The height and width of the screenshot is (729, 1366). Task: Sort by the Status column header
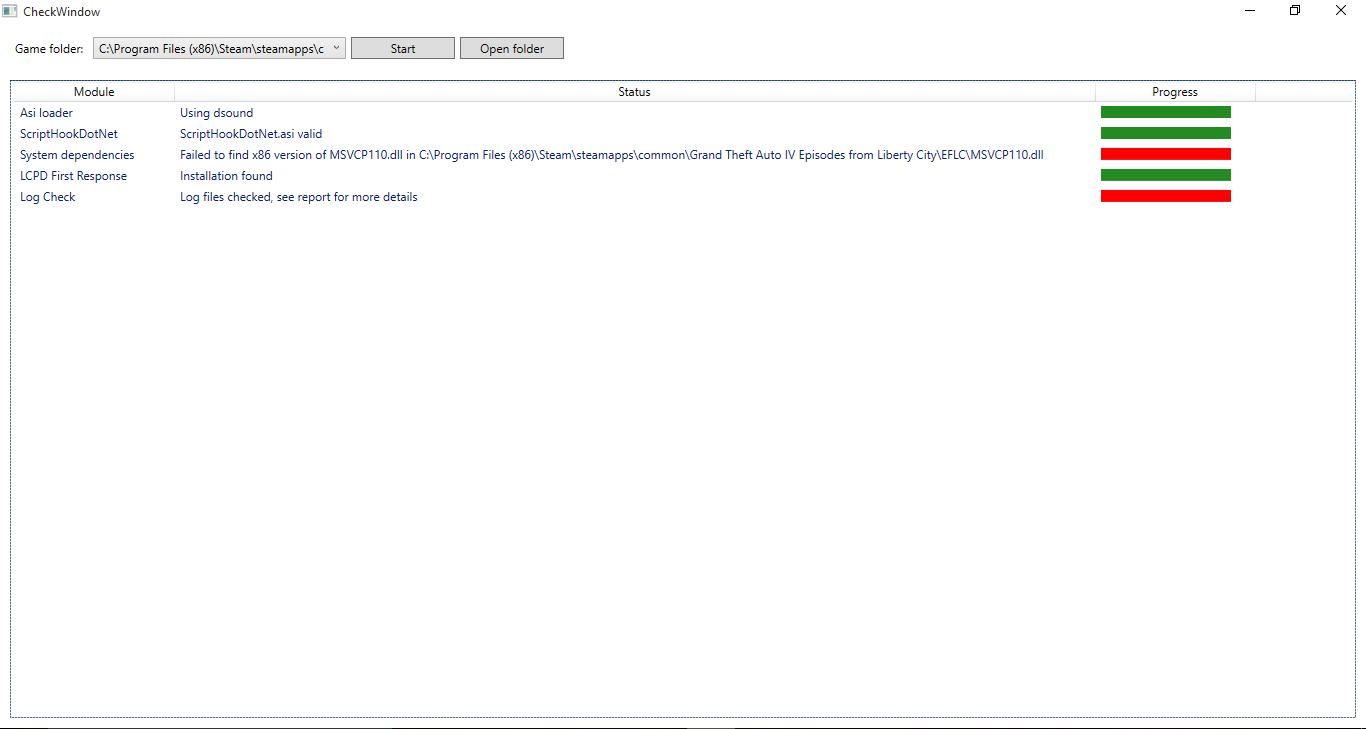[x=635, y=92]
